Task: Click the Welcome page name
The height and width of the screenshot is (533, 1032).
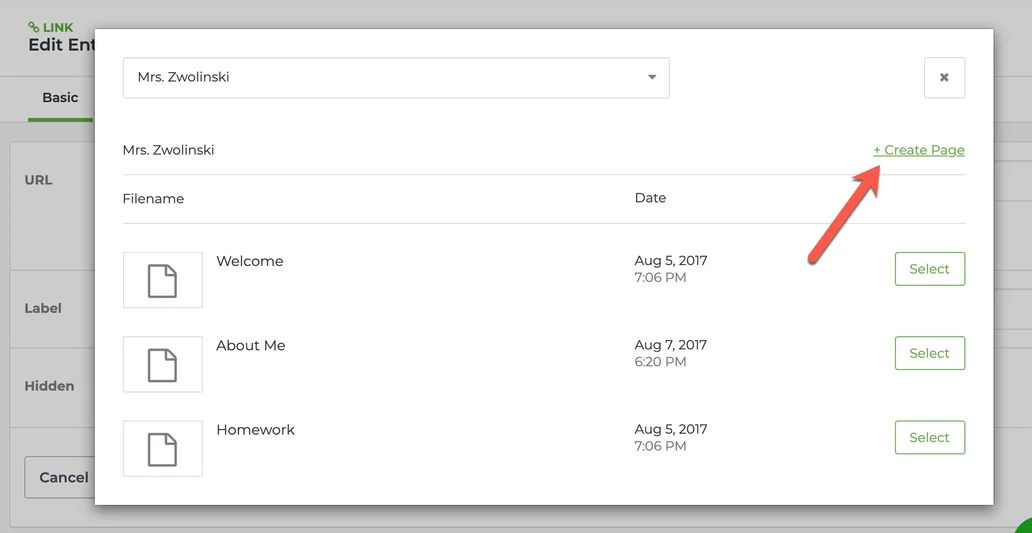Action: tap(249, 261)
